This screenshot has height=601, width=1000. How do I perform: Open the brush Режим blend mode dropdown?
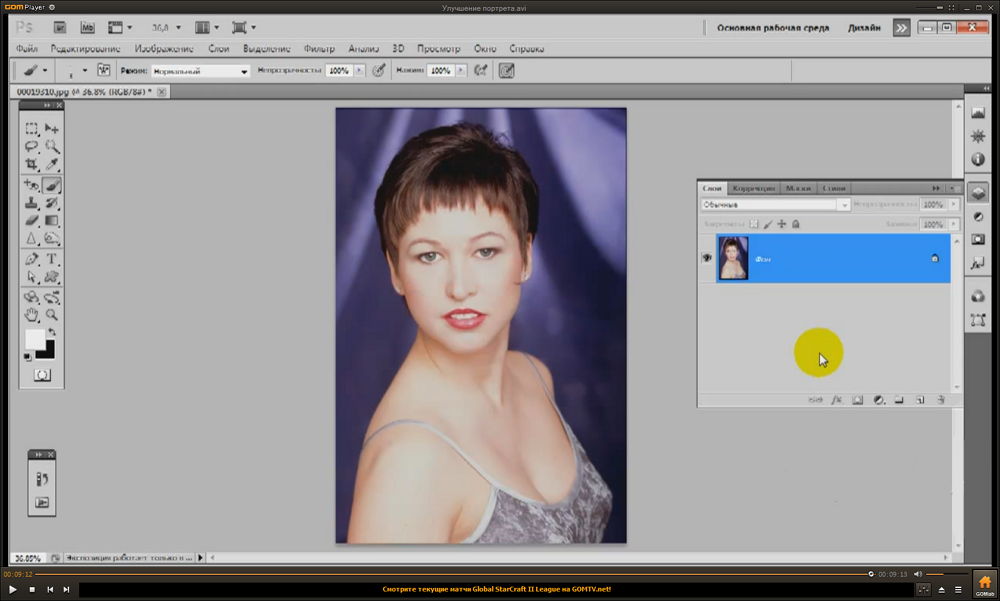pos(199,71)
